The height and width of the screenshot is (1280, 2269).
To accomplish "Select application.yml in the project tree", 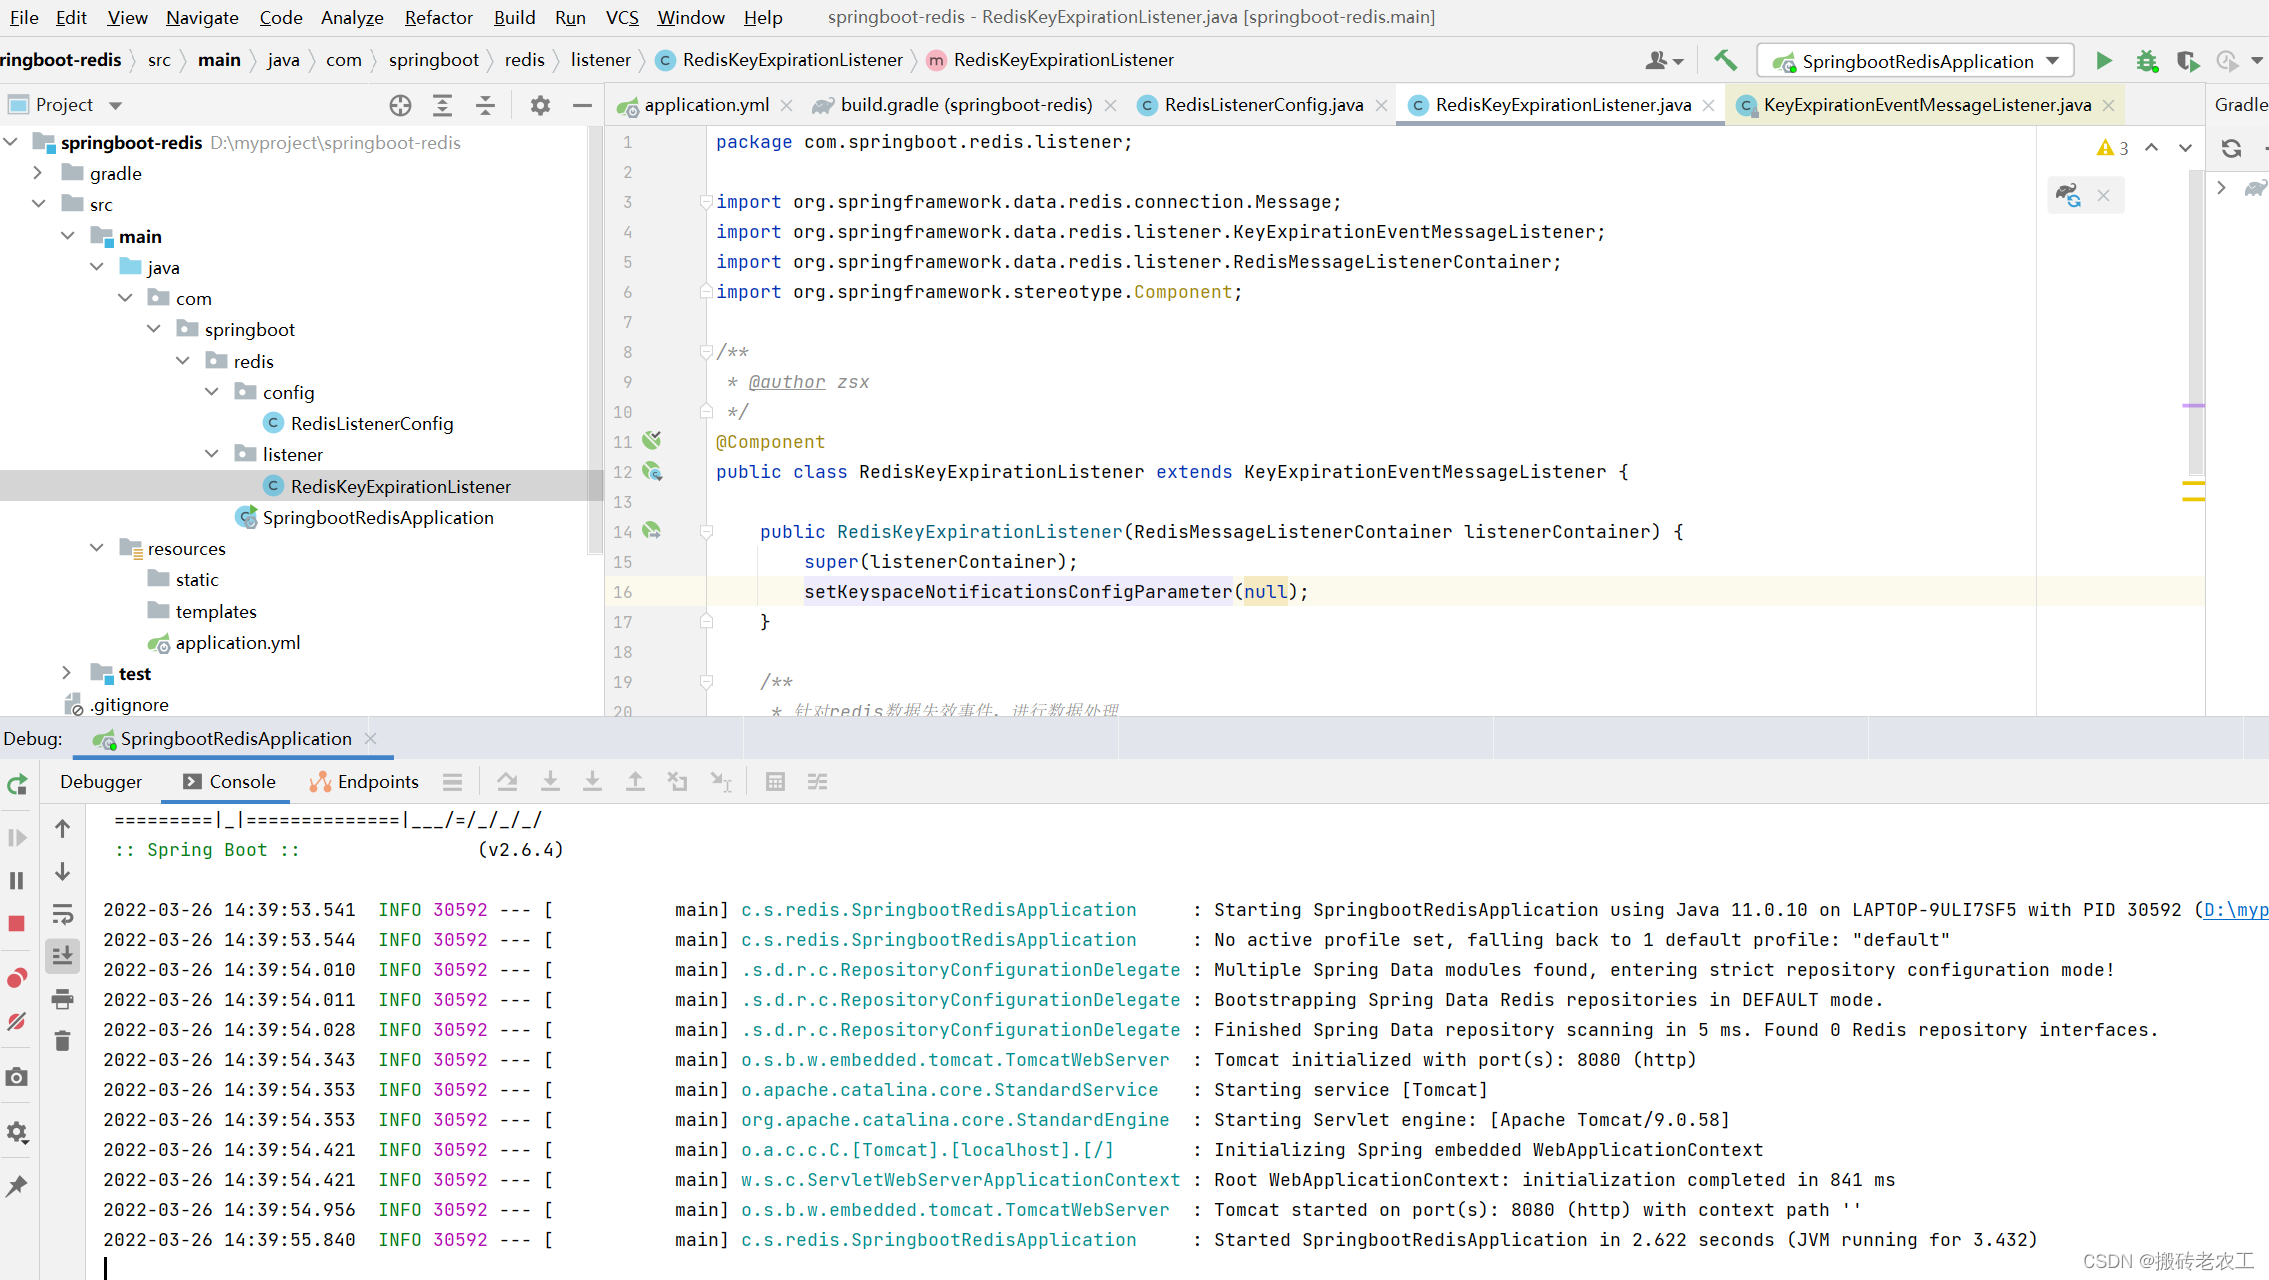I will click(x=237, y=643).
